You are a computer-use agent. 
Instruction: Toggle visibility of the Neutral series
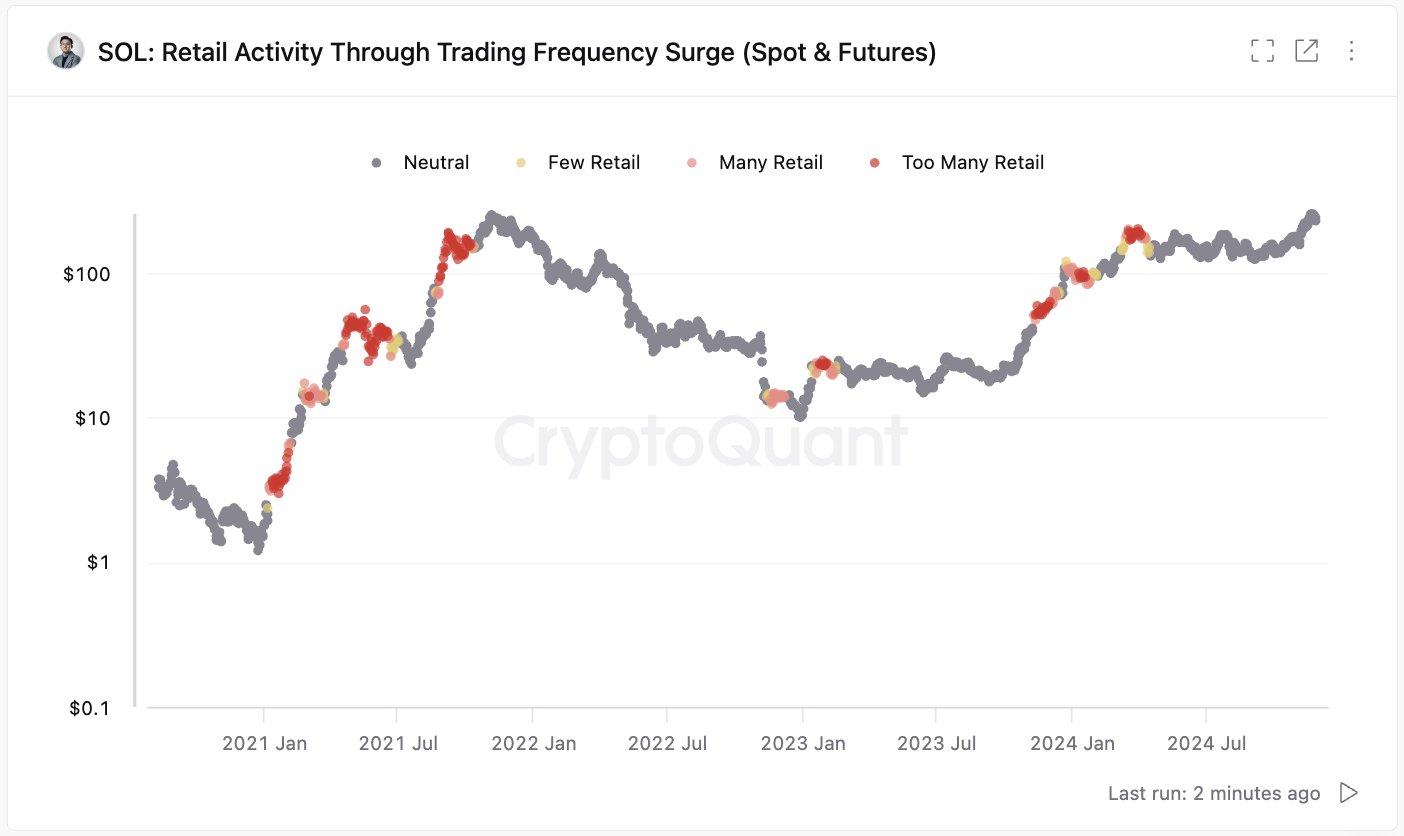click(374, 162)
